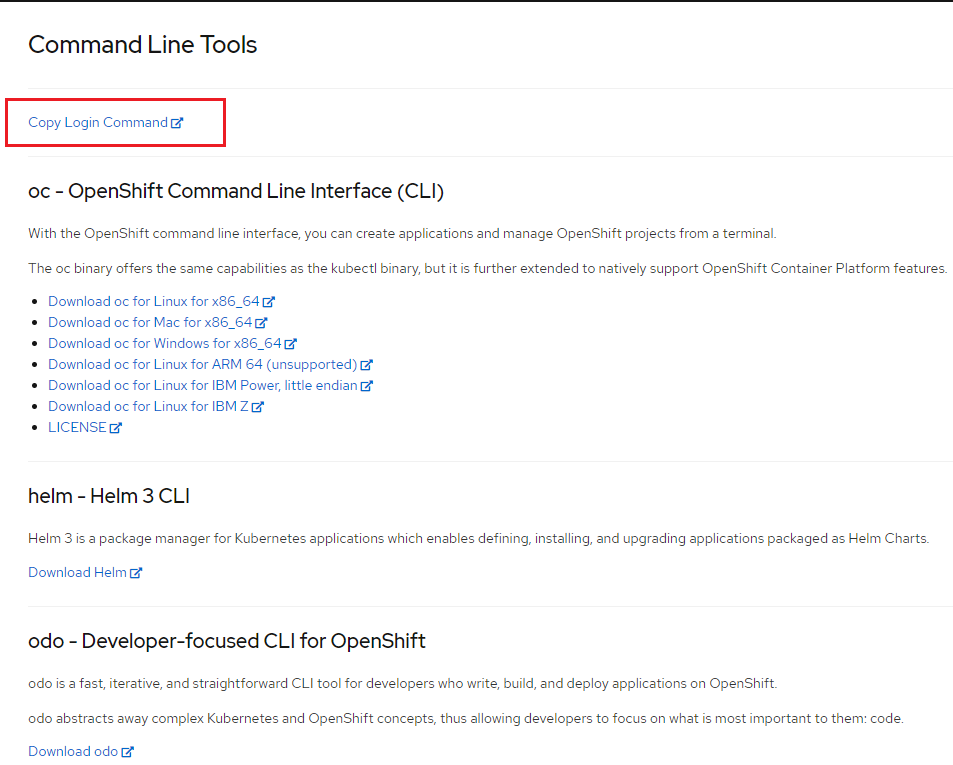Viewport: 953px width, 765px height.
Task: Download oc for Mac for x86_64
Action: 150,322
